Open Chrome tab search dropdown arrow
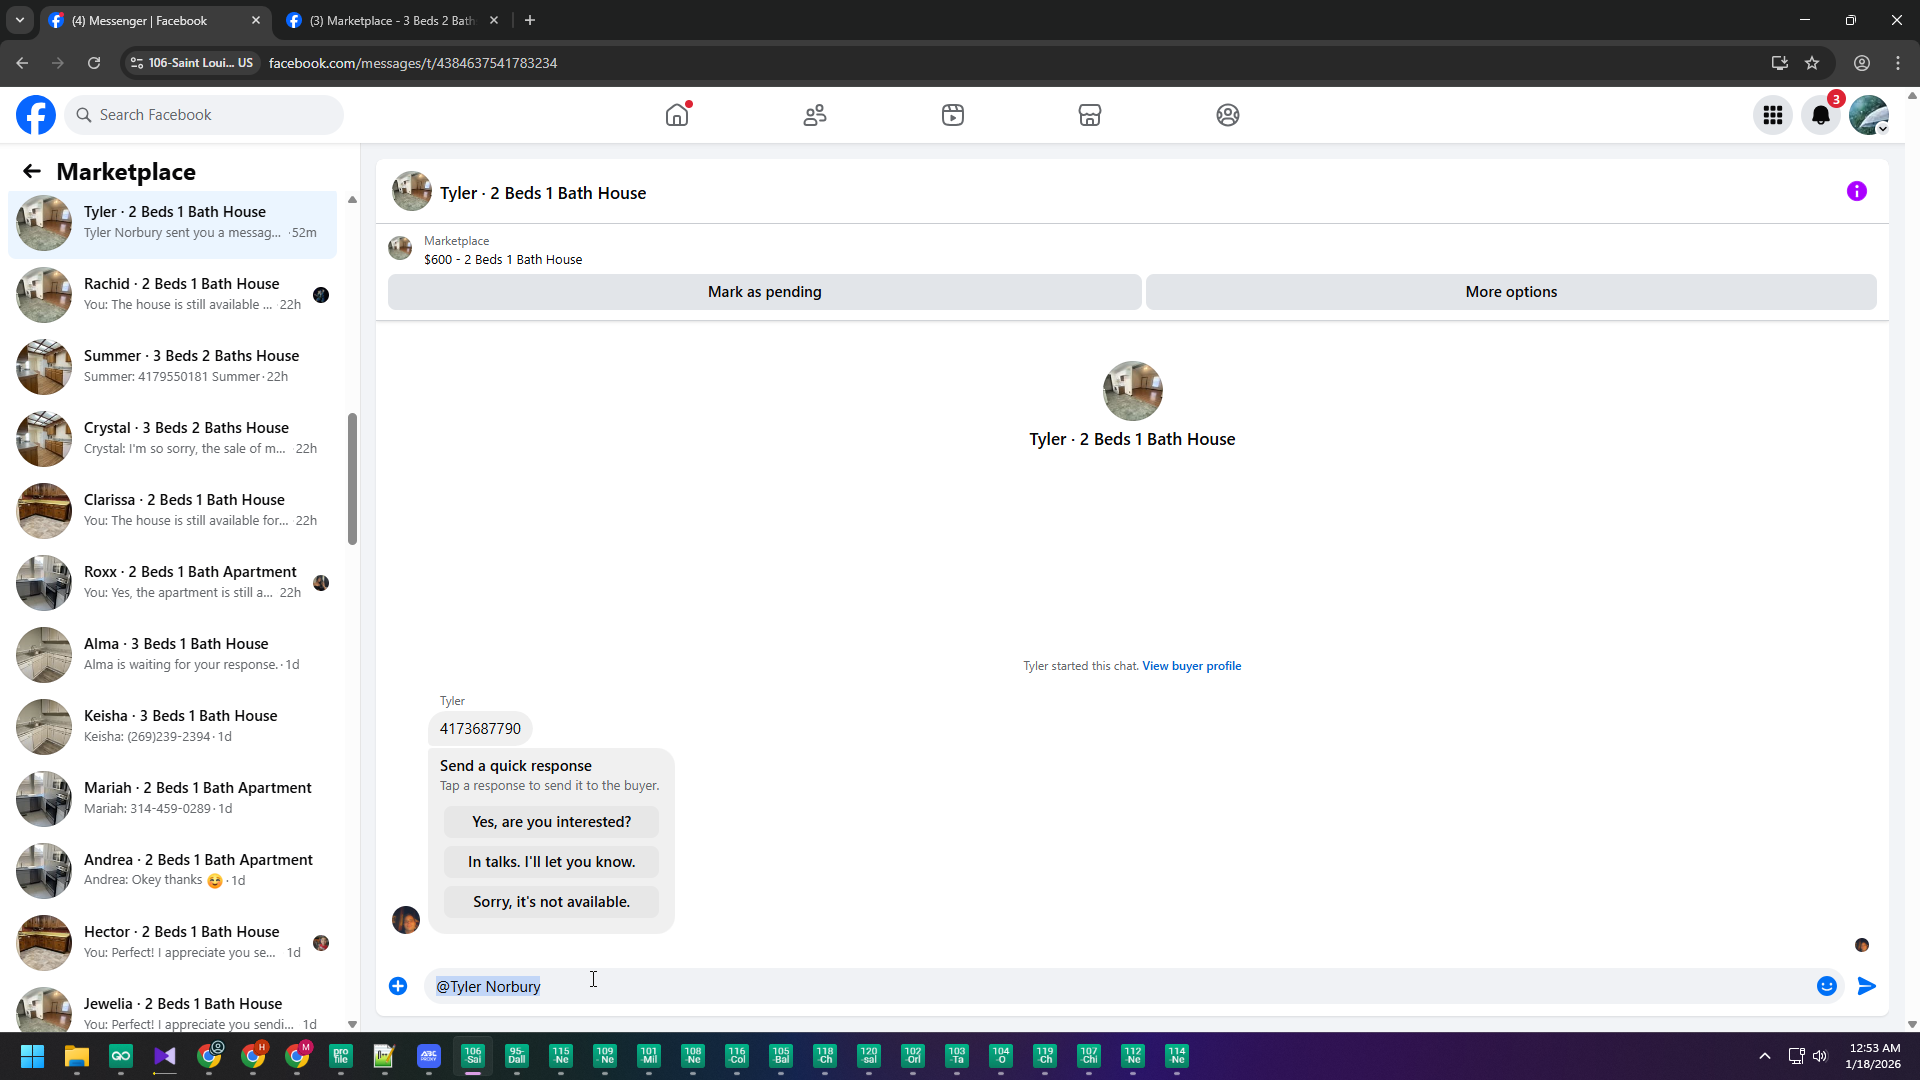 coord(20,20)
